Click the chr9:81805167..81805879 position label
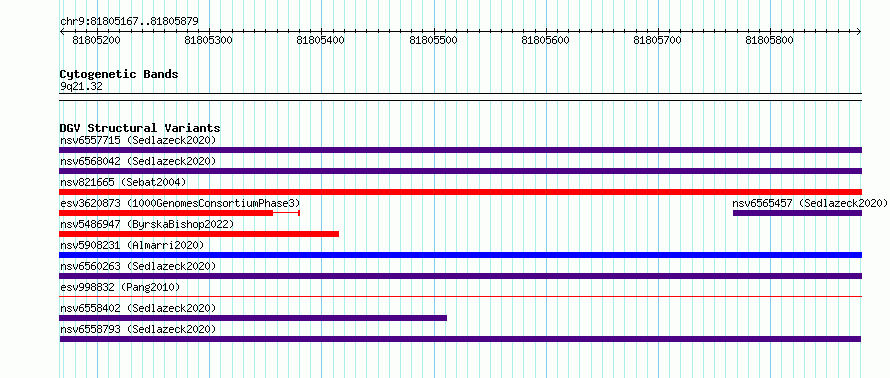 pyautogui.click(x=129, y=22)
